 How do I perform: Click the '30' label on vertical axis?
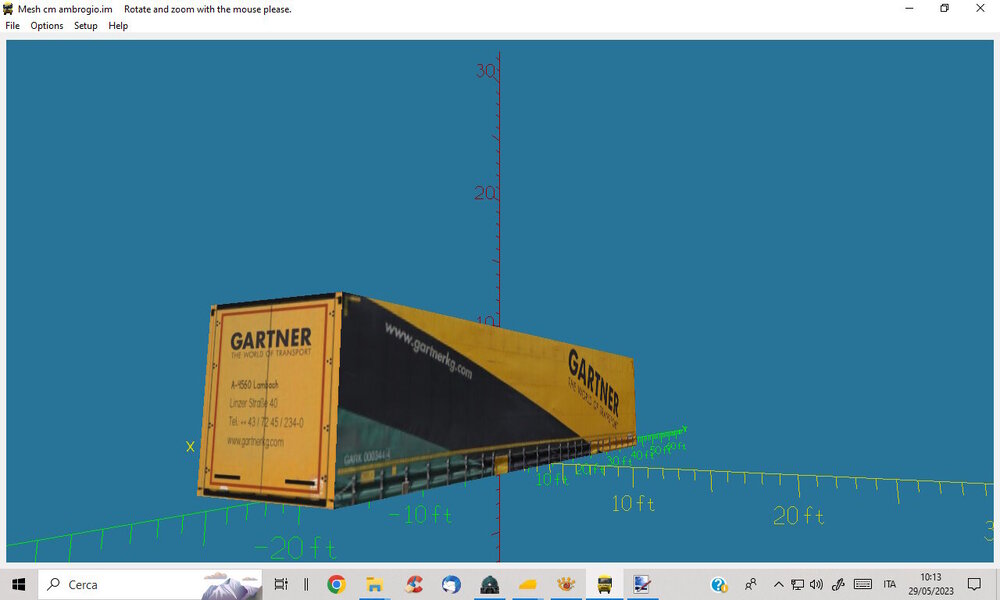485,71
